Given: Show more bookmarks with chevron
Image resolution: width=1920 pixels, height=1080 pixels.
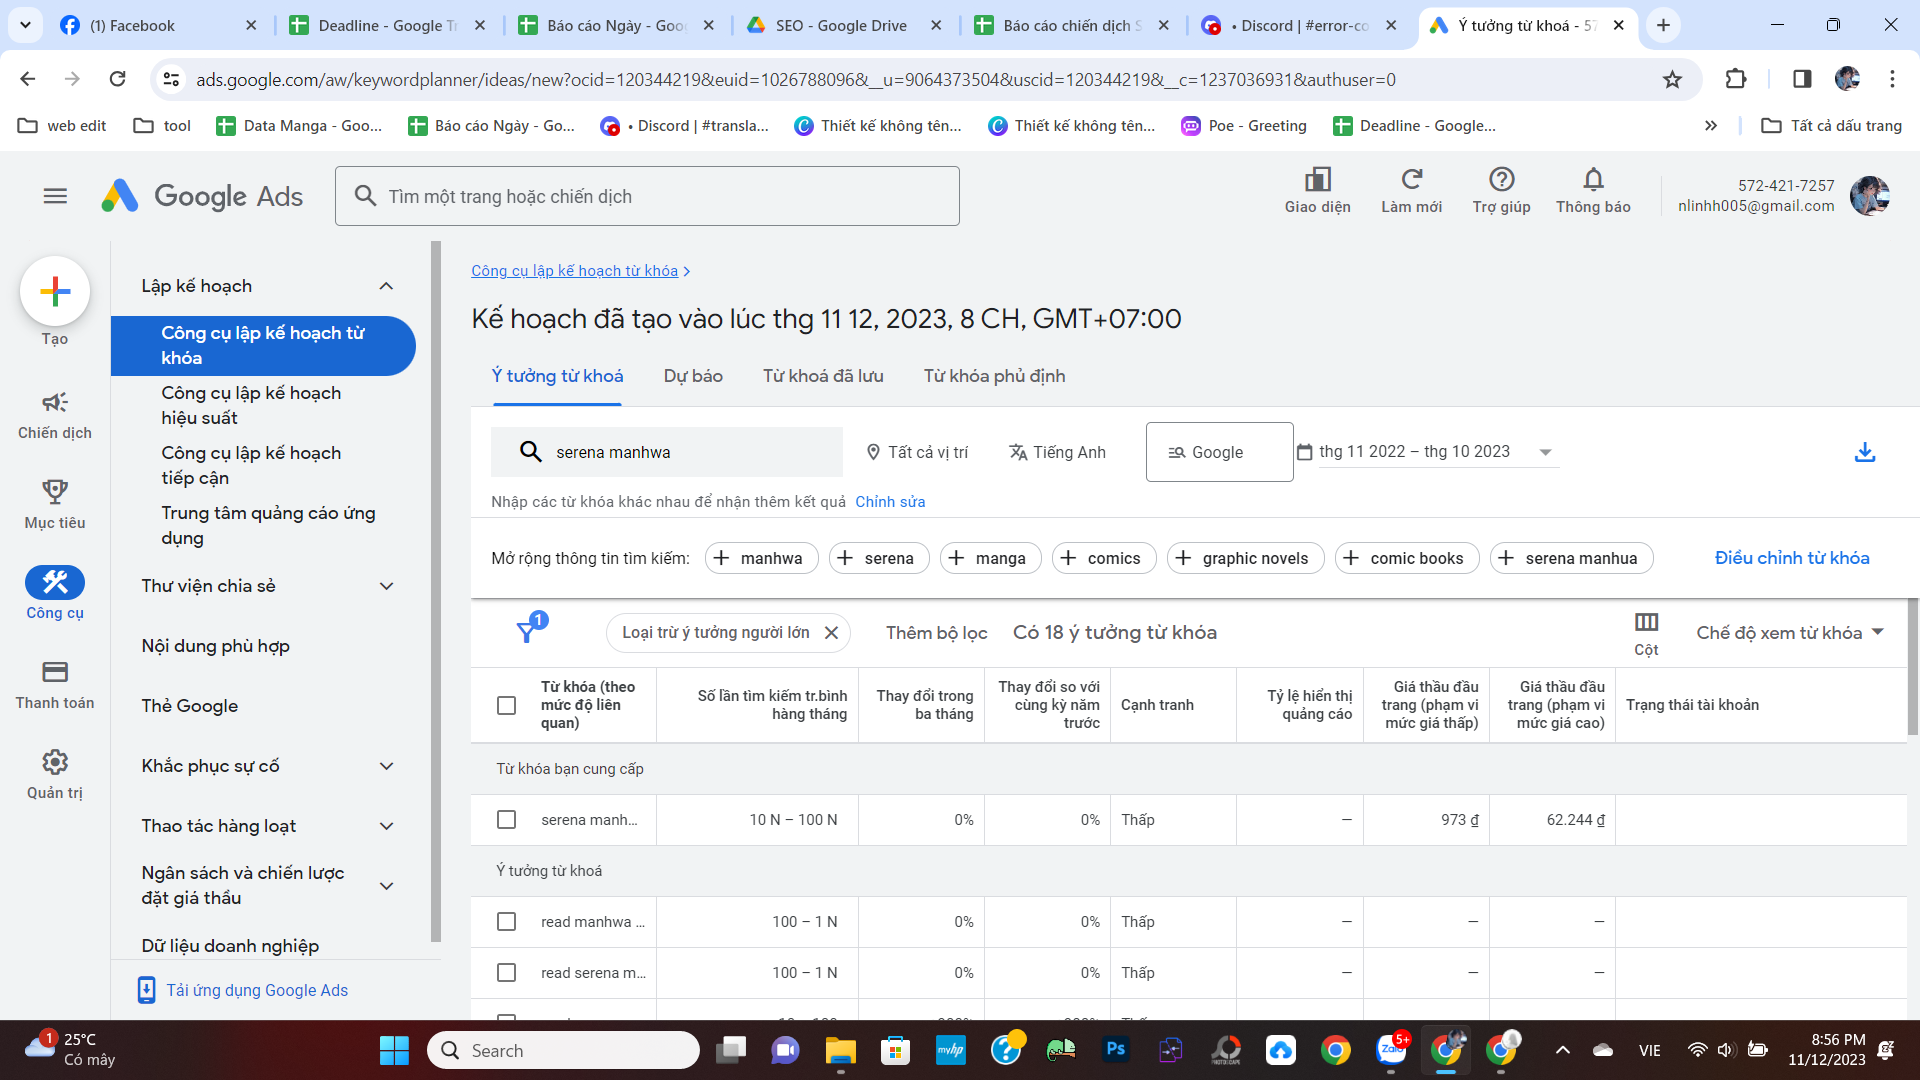Looking at the screenshot, I should (1711, 125).
